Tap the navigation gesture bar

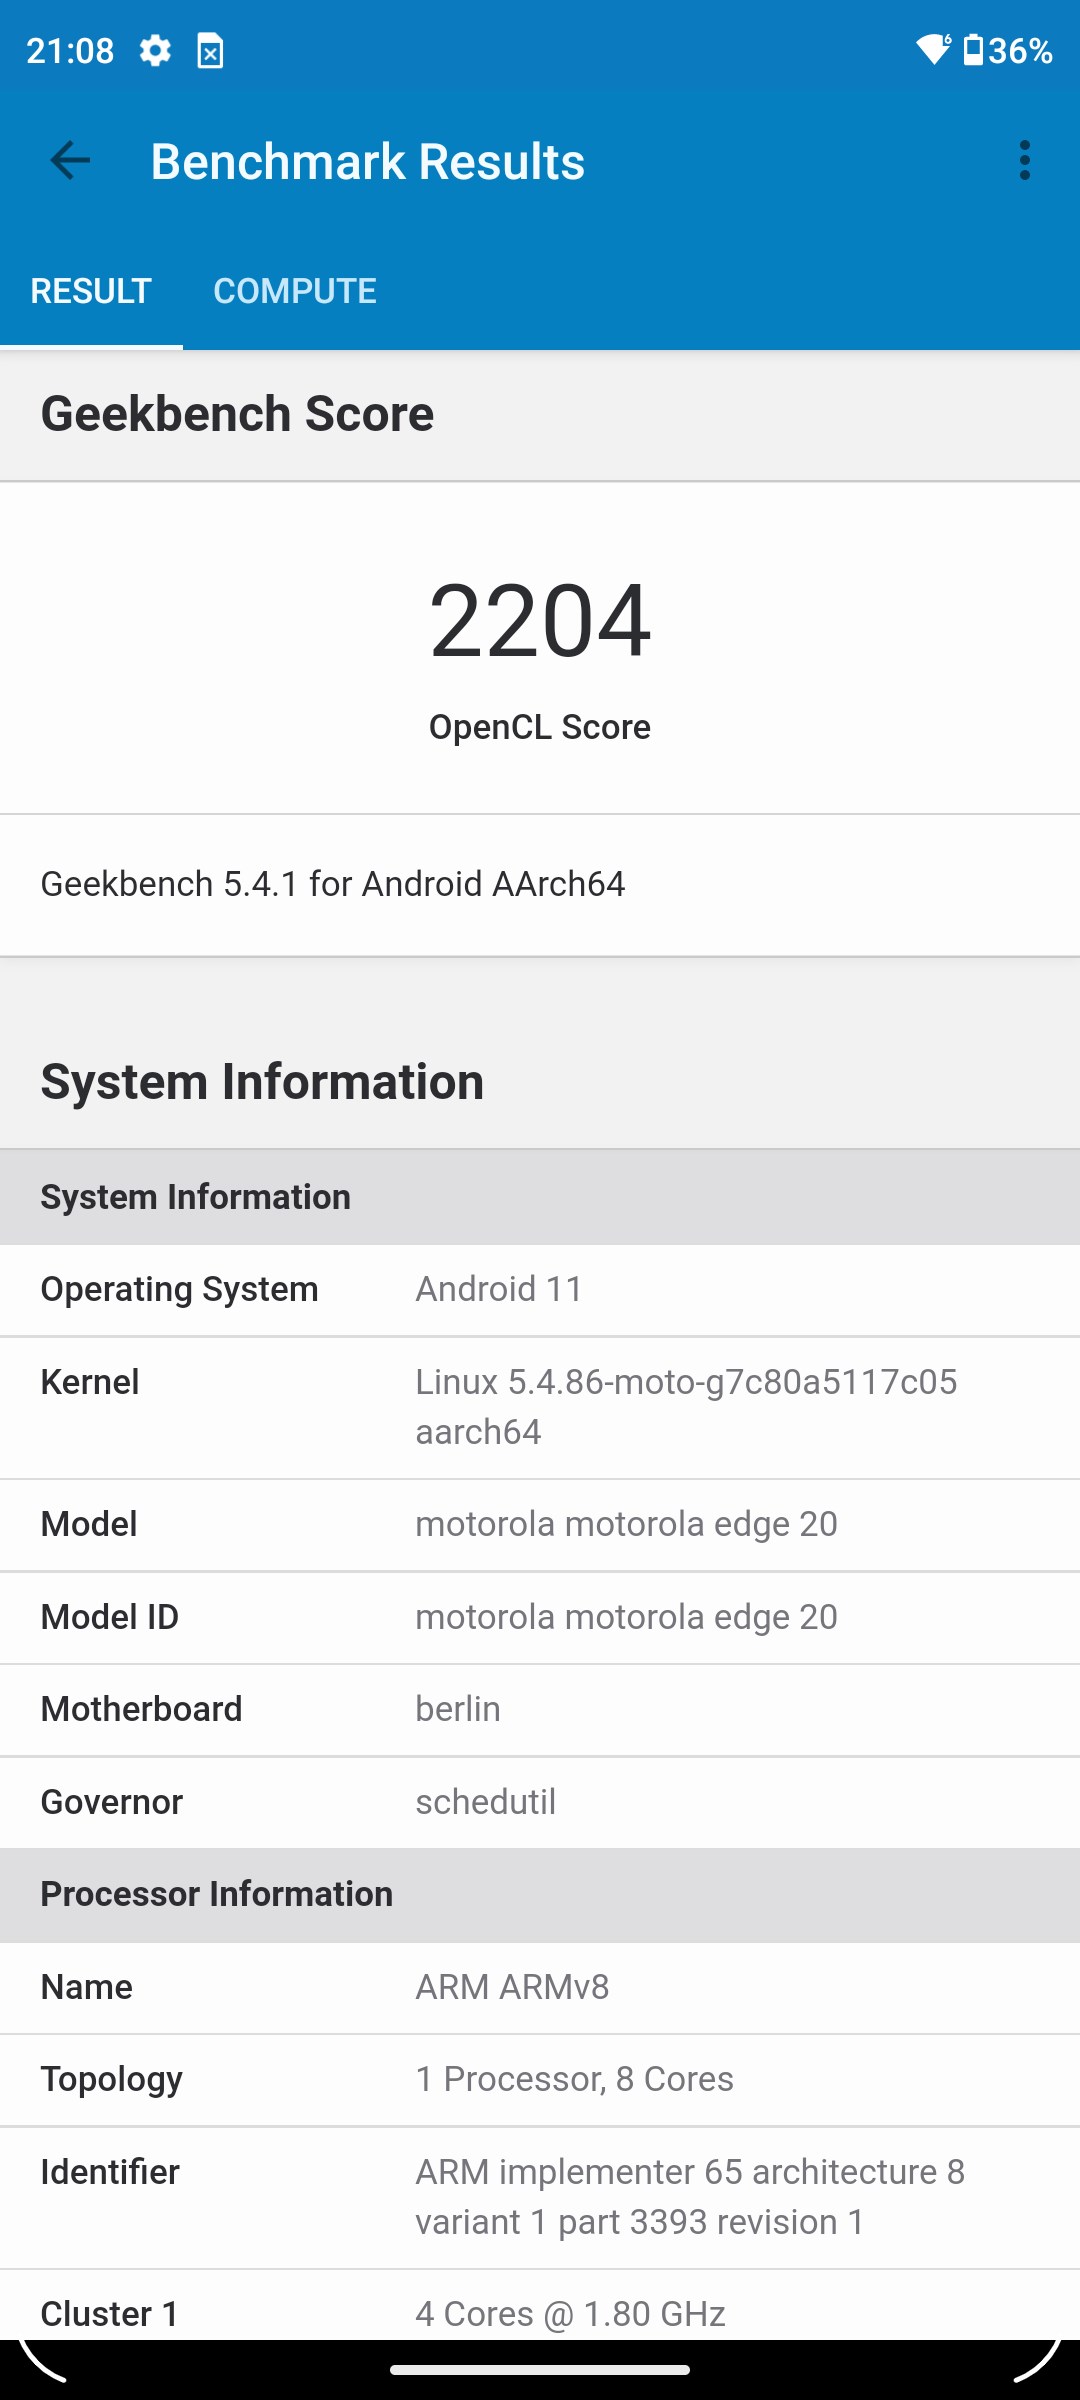[x=540, y=2369]
